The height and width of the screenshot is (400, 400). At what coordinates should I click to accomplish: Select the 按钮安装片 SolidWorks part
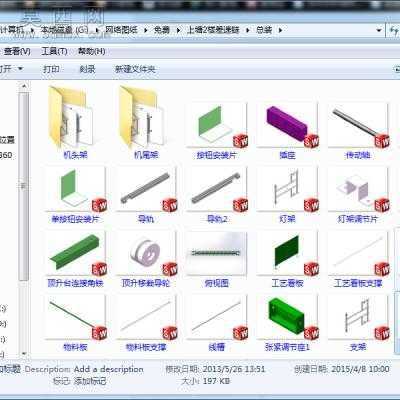pyautogui.click(x=216, y=130)
